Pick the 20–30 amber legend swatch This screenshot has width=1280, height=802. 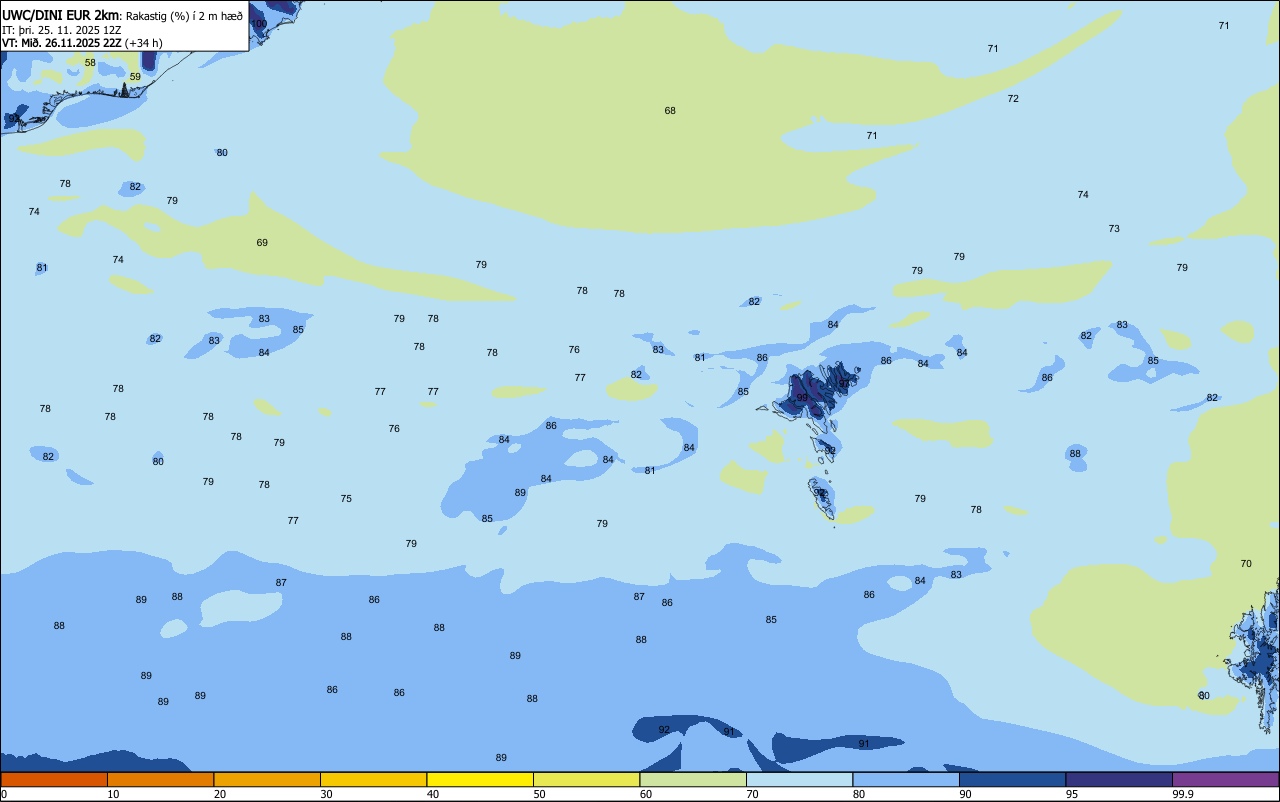point(267,779)
